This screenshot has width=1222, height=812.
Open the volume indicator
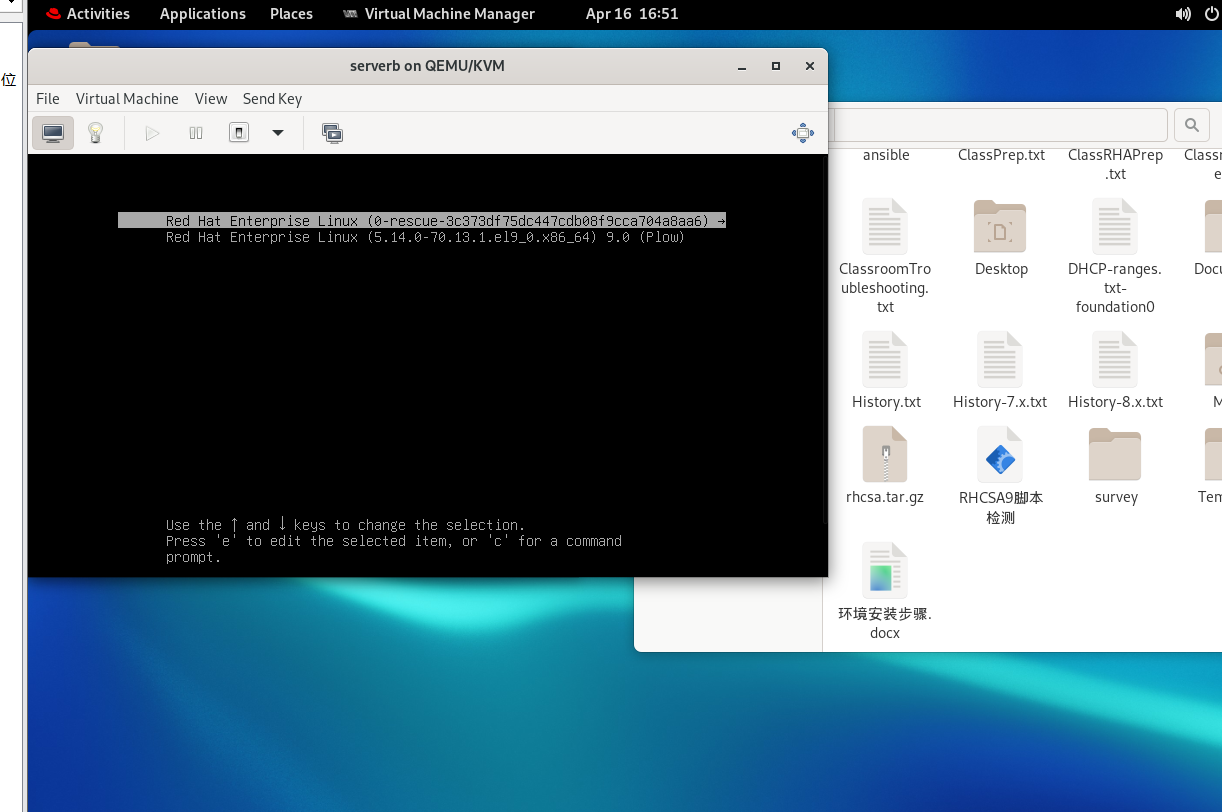click(1183, 14)
